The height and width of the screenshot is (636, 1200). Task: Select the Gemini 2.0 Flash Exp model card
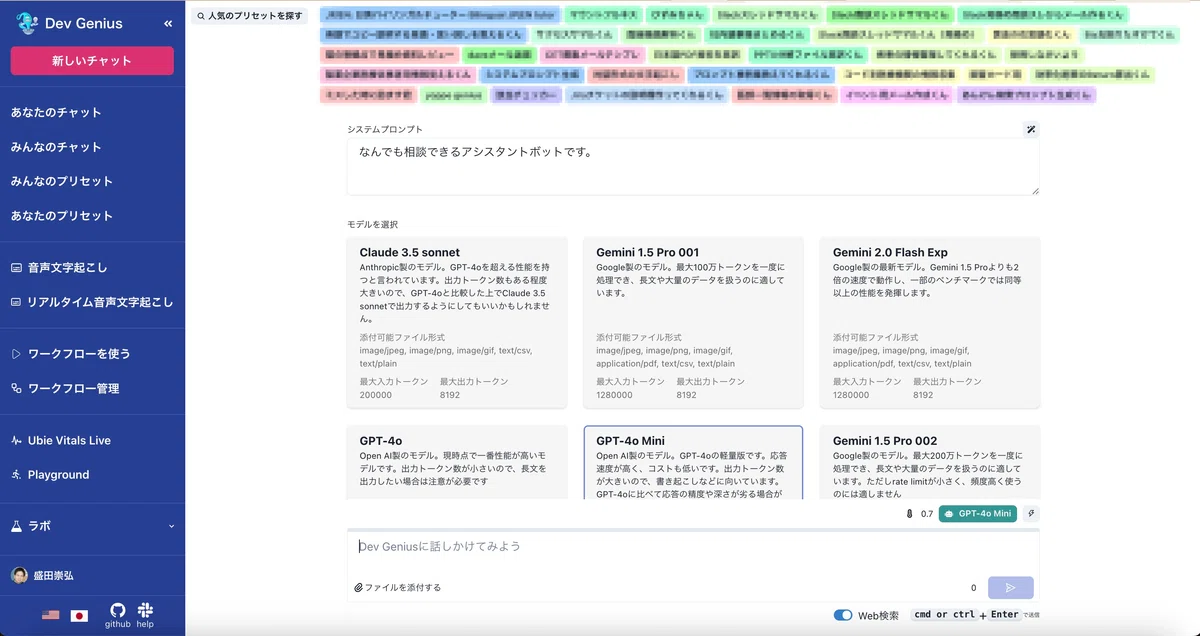tap(930, 322)
